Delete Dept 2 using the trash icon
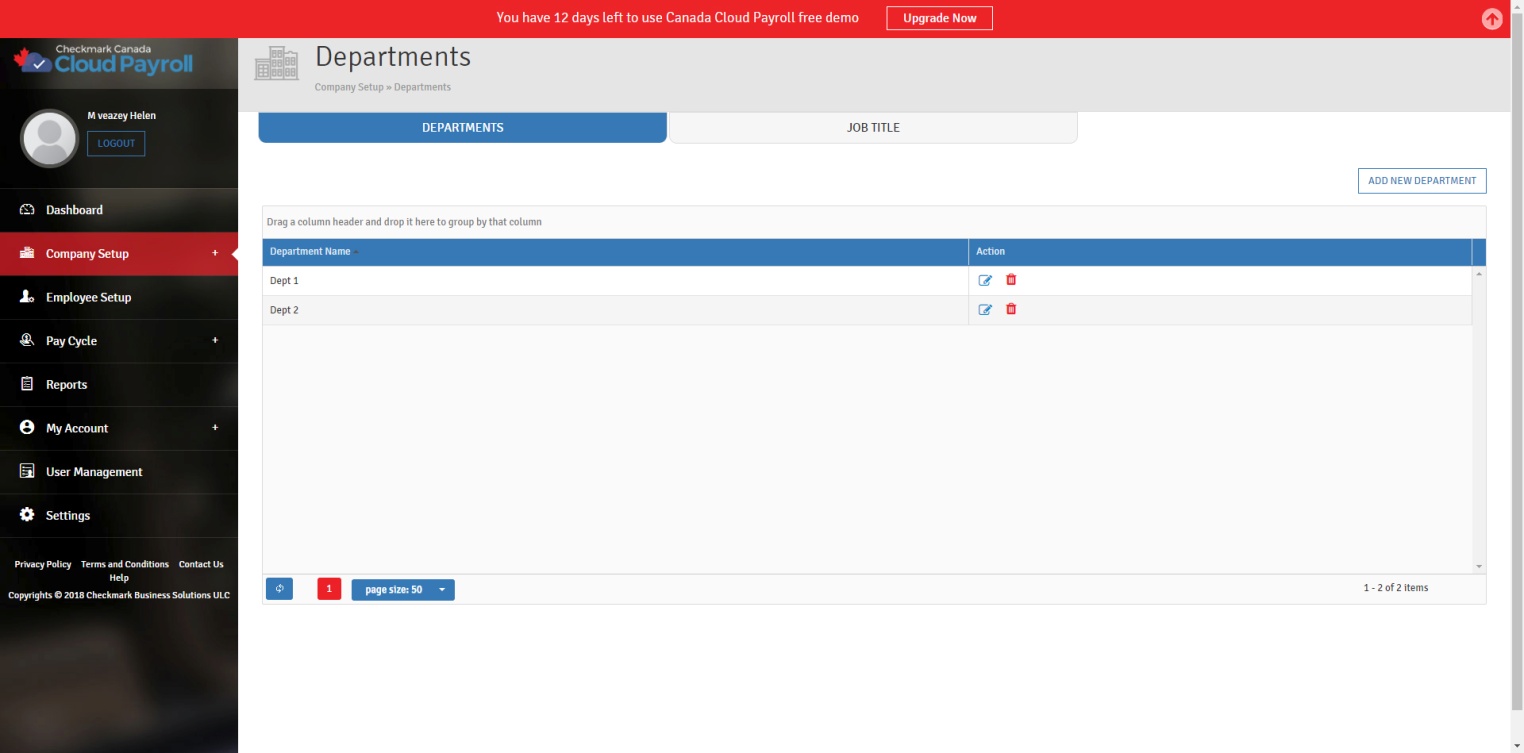 (x=1011, y=309)
